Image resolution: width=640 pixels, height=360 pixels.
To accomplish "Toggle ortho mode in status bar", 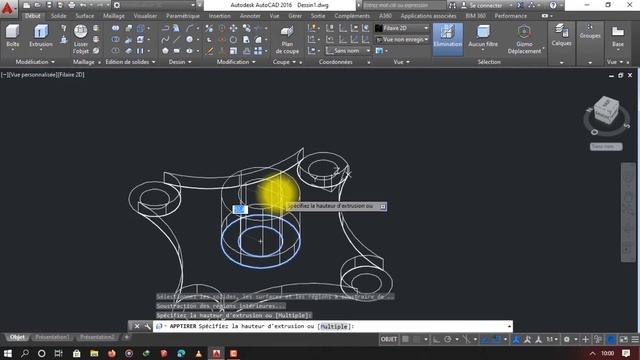I will (436, 339).
